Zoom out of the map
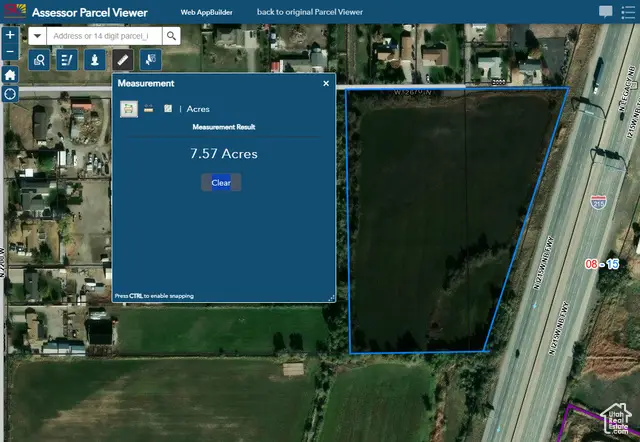This screenshot has height=442, width=640. point(10,52)
